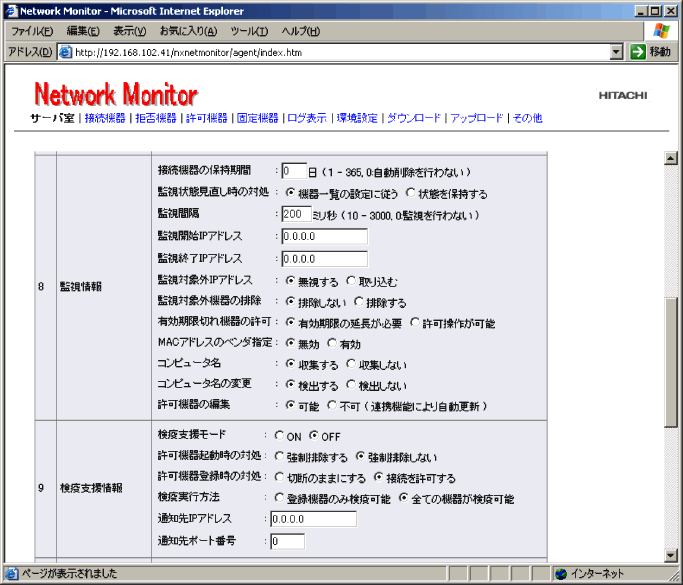
Task: Turn 検疫支援モード OFF
Action: click(x=313, y=435)
